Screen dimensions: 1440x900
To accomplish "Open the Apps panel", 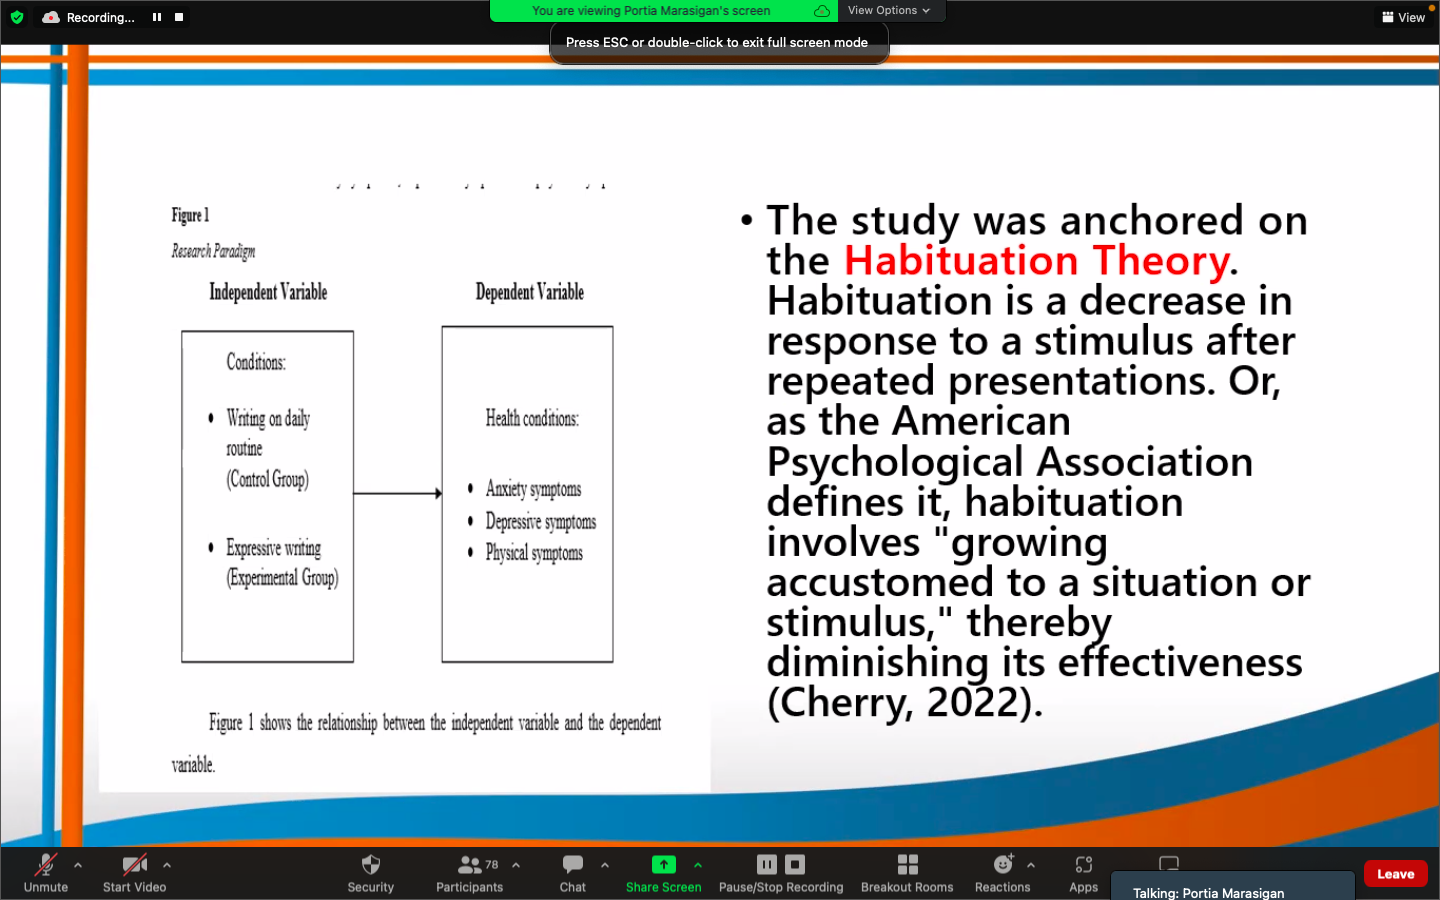I will 1083,866.
